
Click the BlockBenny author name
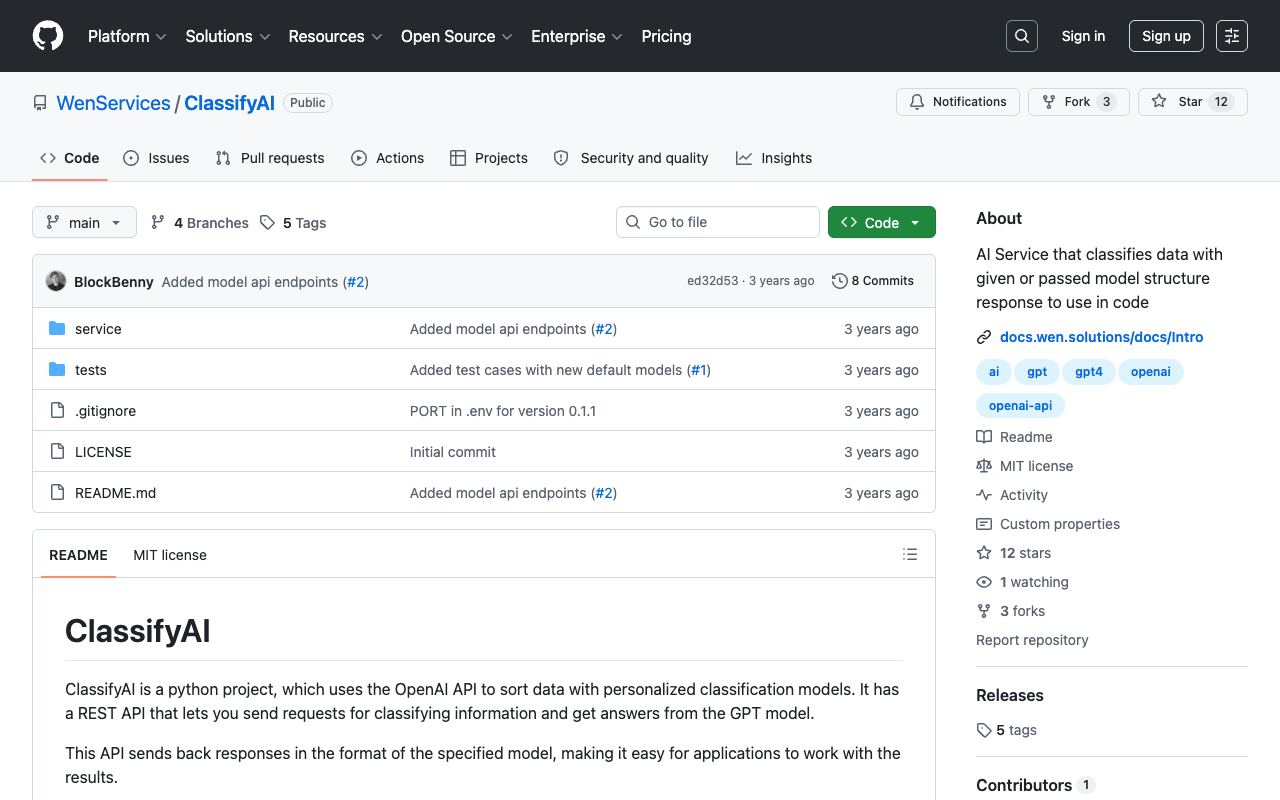pyautogui.click(x=114, y=282)
